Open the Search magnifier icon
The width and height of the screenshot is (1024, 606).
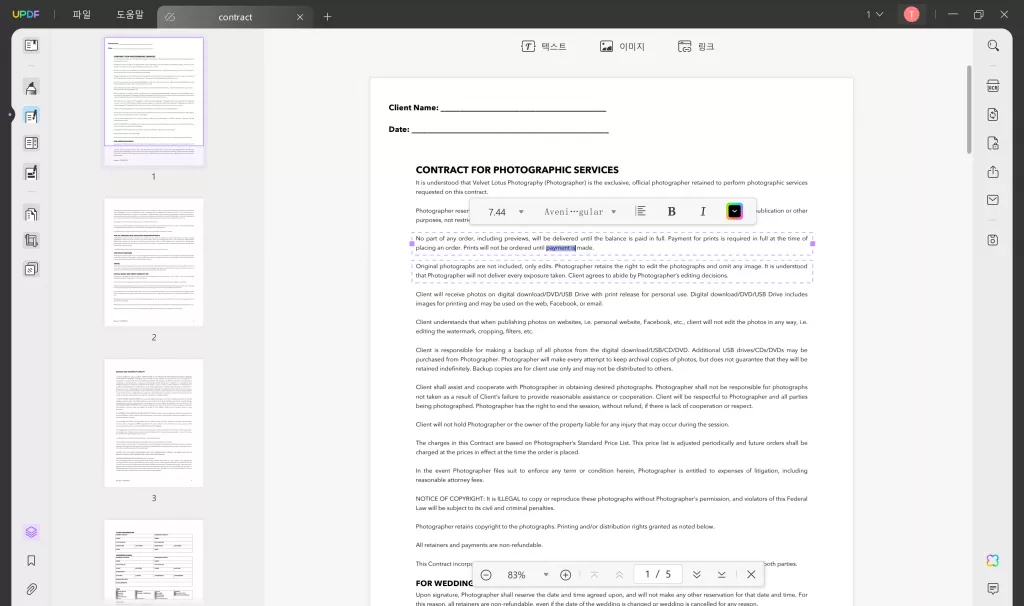coord(993,46)
